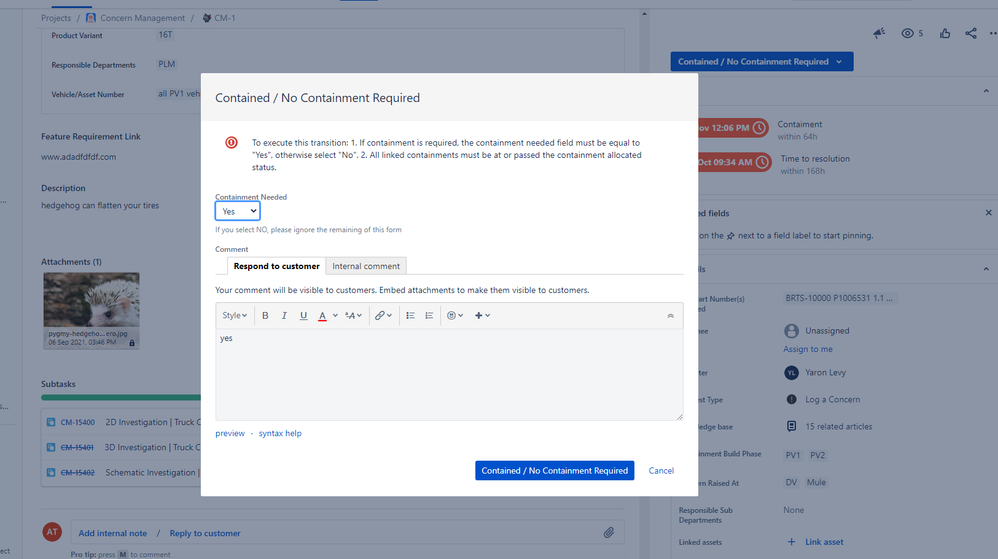This screenshot has height=559, width=998.
Task: Open text color dropdown arrow
Action: [335, 315]
